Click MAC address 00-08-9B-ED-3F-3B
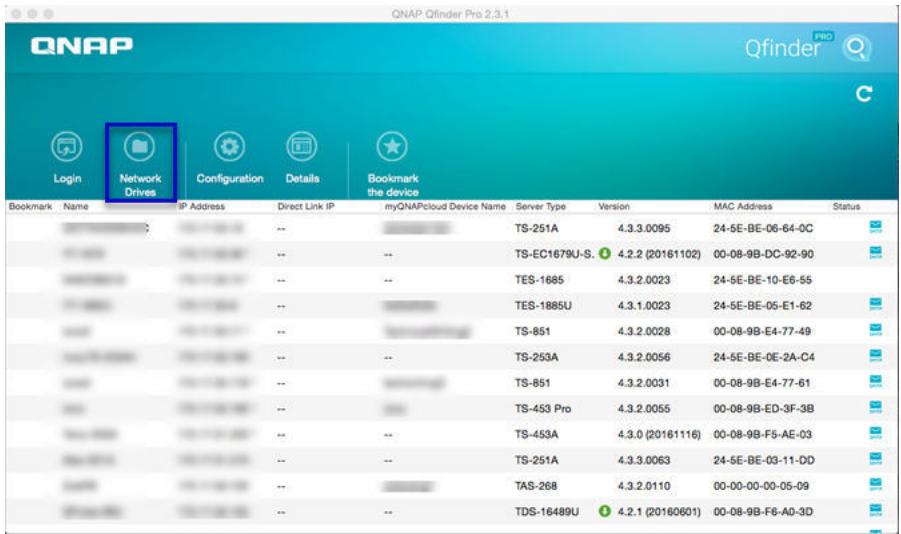 (x=764, y=409)
